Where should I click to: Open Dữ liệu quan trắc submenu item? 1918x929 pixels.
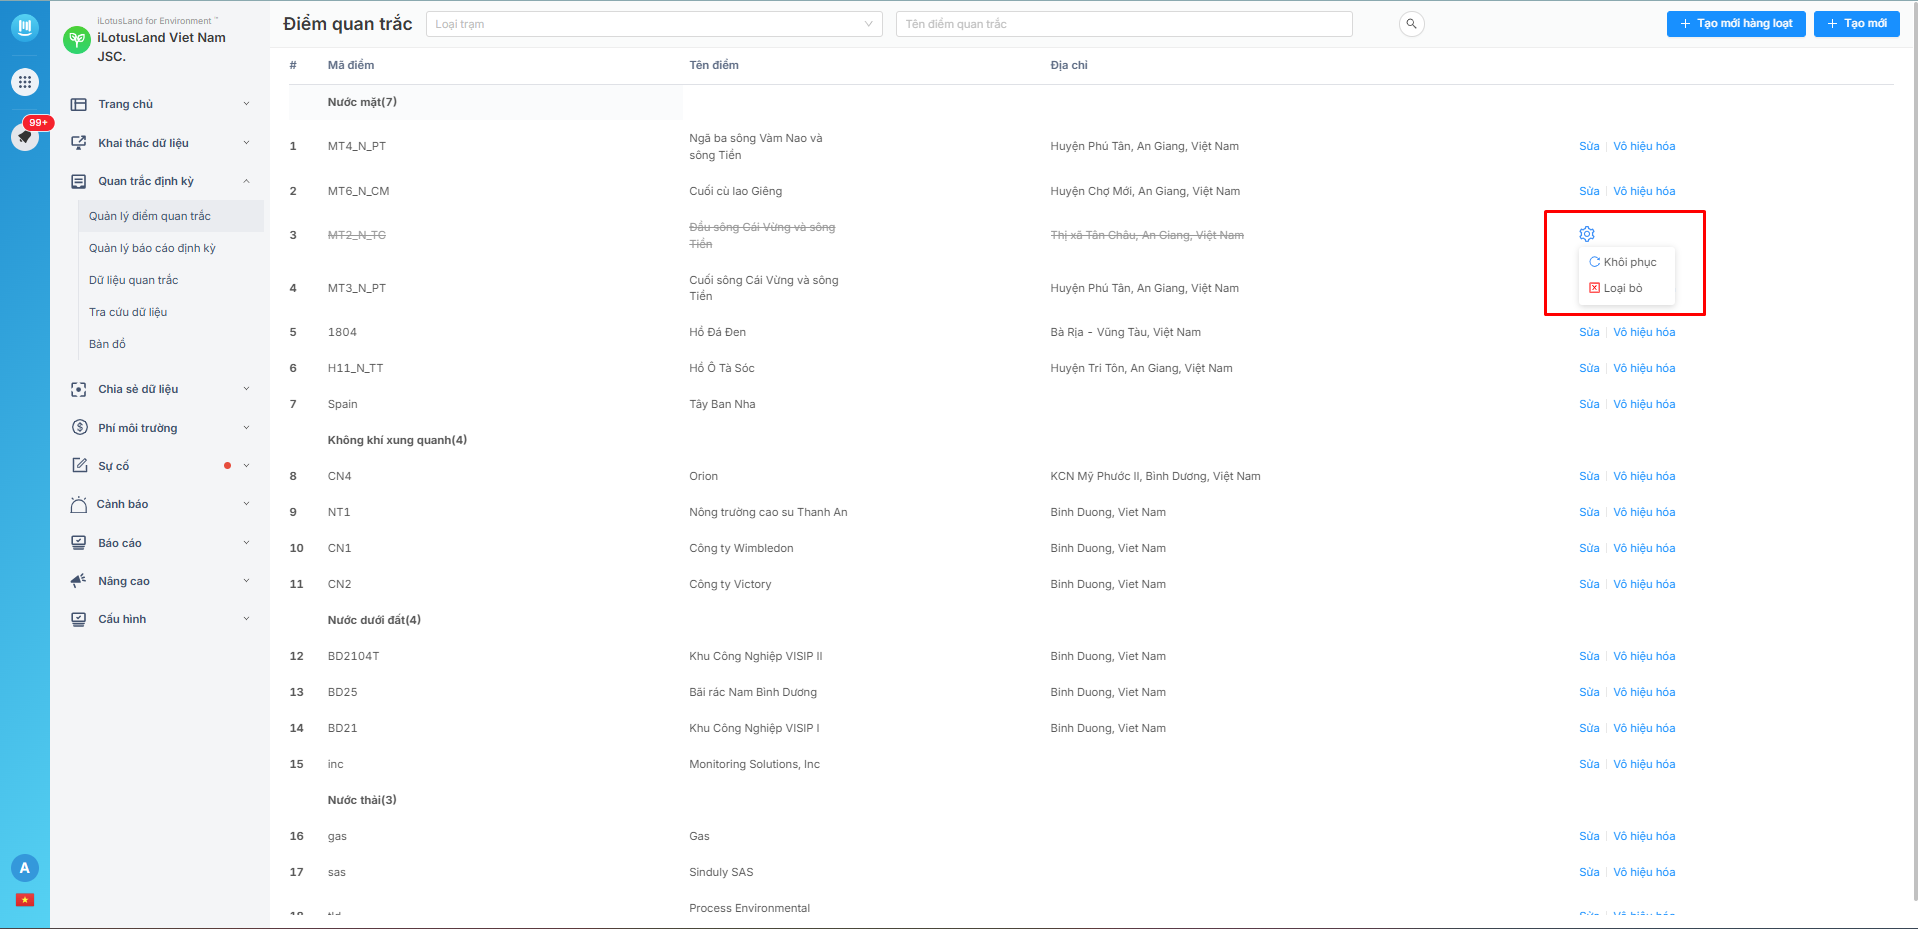click(x=134, y=280)
